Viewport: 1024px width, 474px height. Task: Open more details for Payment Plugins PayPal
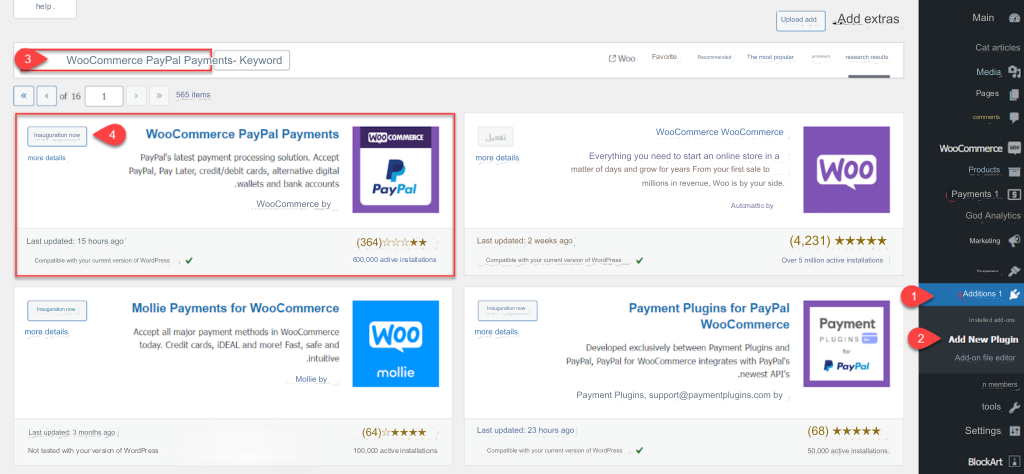tap(497, 332)
